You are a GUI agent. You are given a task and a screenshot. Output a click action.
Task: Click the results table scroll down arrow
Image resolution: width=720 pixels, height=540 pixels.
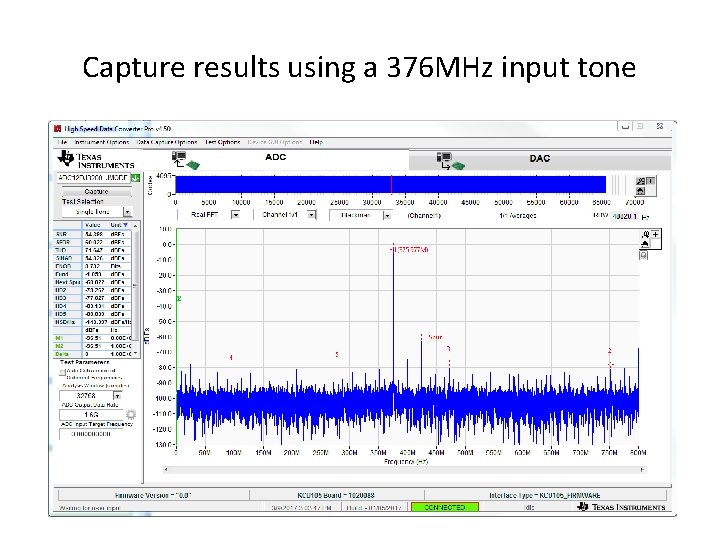pos(135,353)
